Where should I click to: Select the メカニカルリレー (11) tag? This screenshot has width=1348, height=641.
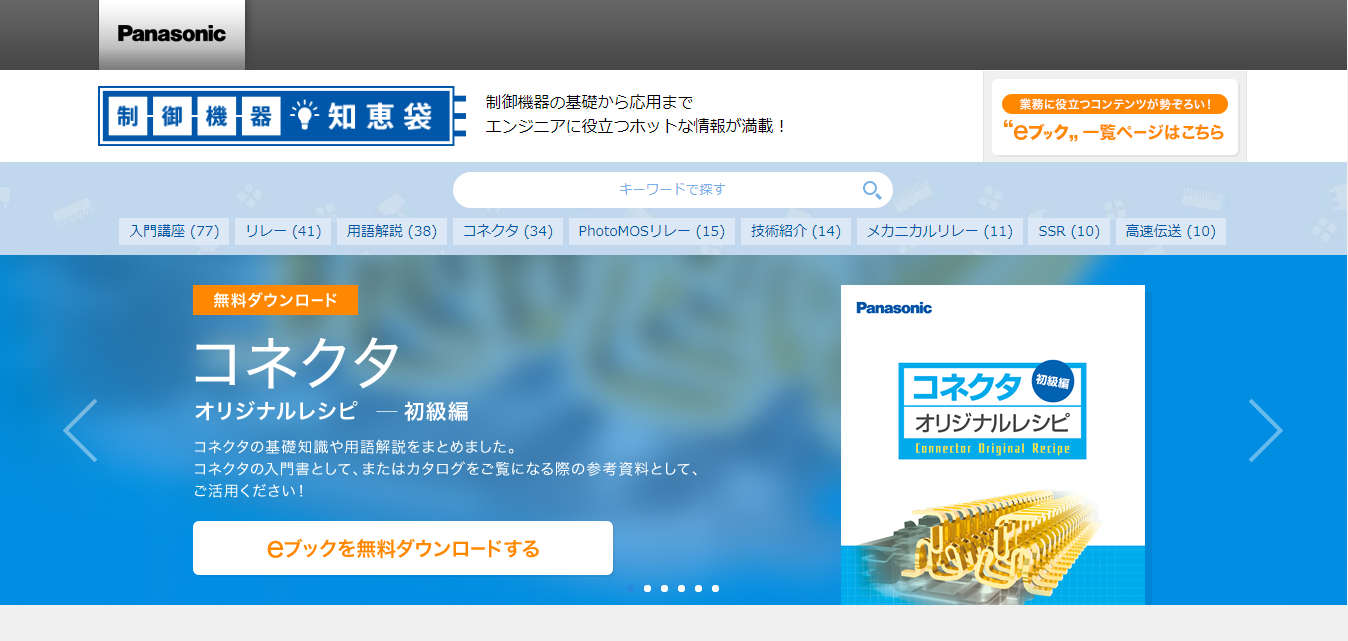point(939,231)
